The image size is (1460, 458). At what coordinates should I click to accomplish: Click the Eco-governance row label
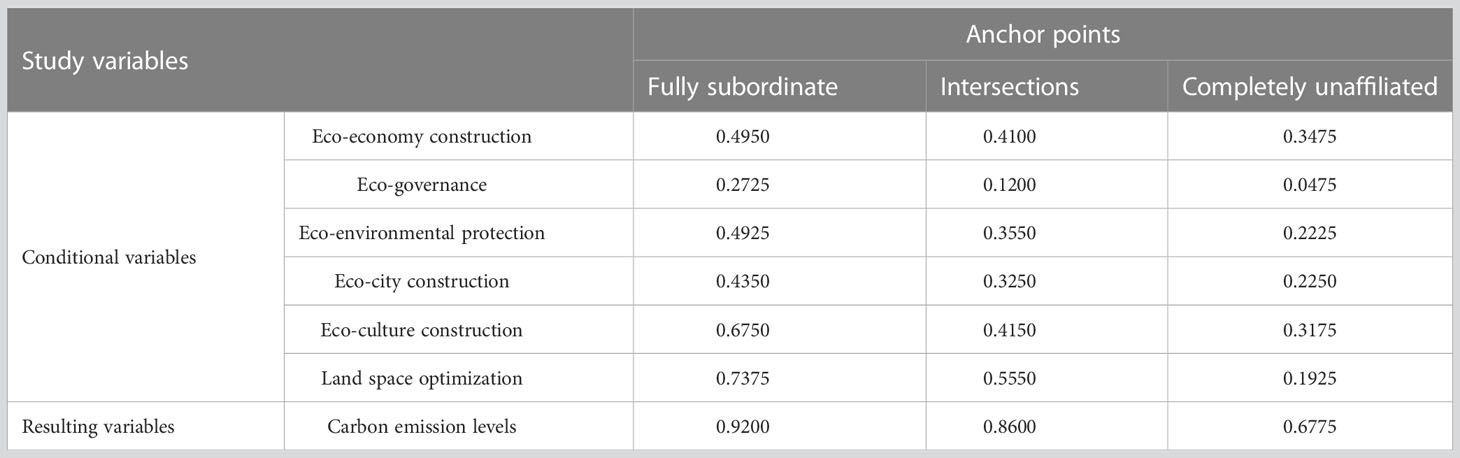pos(422,184)
